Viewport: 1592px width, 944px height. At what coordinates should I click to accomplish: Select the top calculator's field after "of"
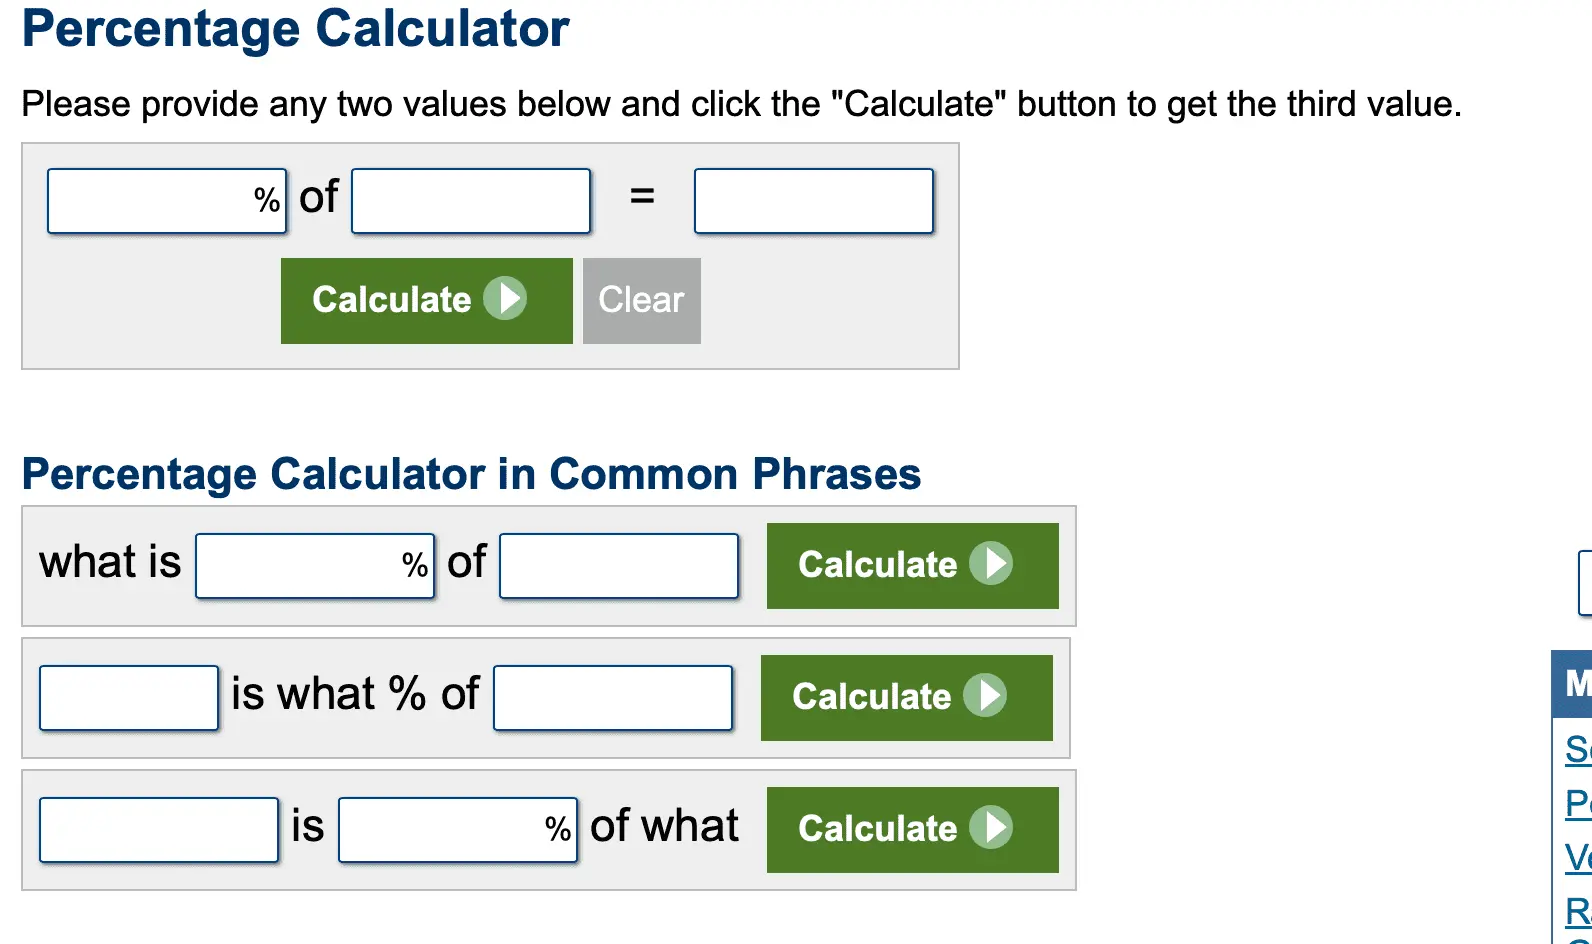click(471, 201)
